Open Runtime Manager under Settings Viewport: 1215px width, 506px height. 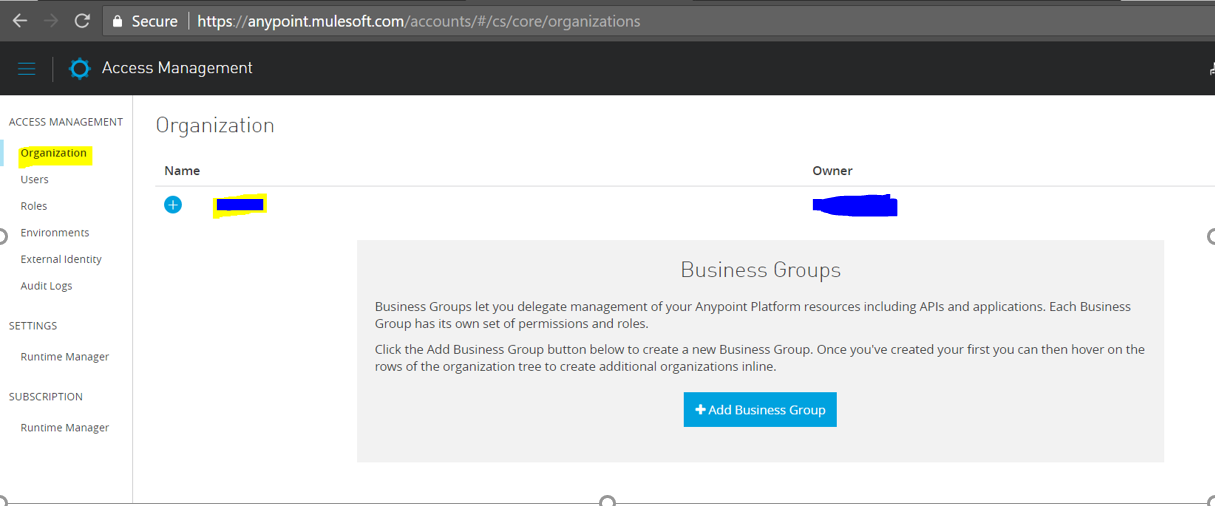[x=65, y=357]
